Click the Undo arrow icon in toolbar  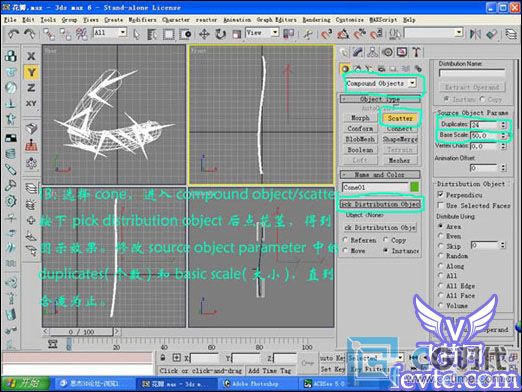coord(13,34)
